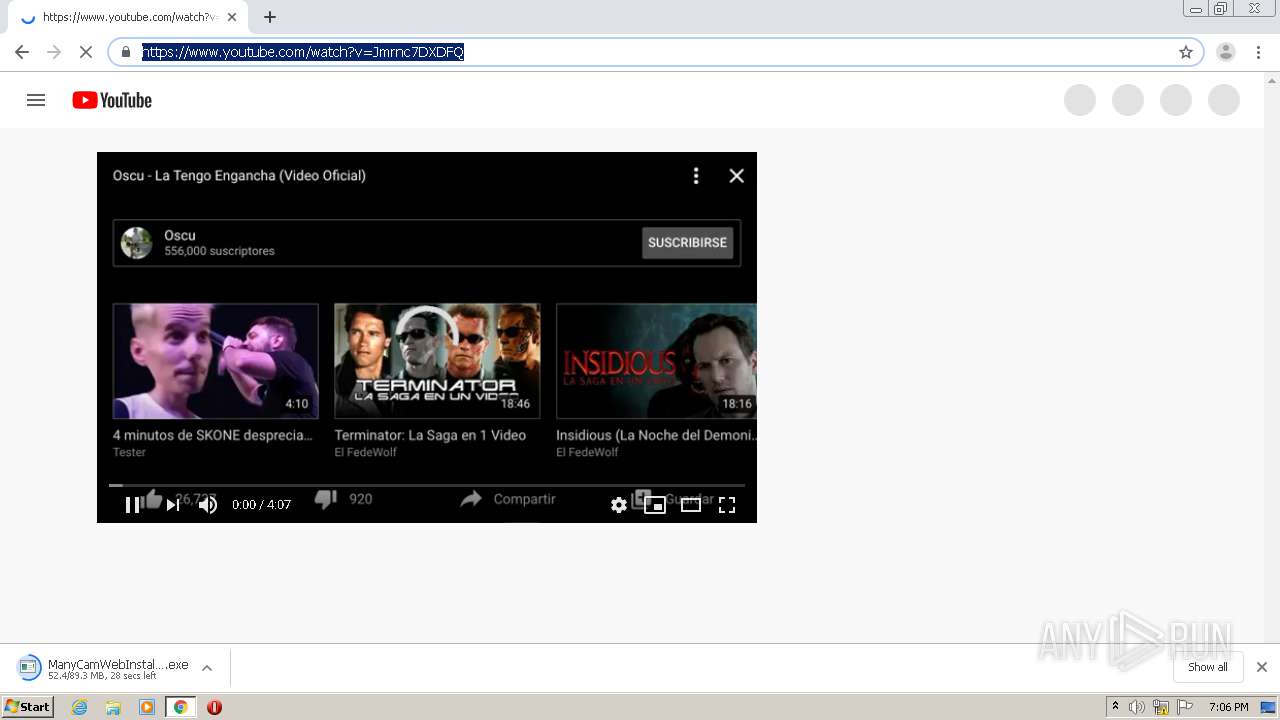Image resolution: width=1280 pixels, height=720 pixels.
Task: Open the taskbar clock showing 7:06 PM
Action: pos(1228,707)
